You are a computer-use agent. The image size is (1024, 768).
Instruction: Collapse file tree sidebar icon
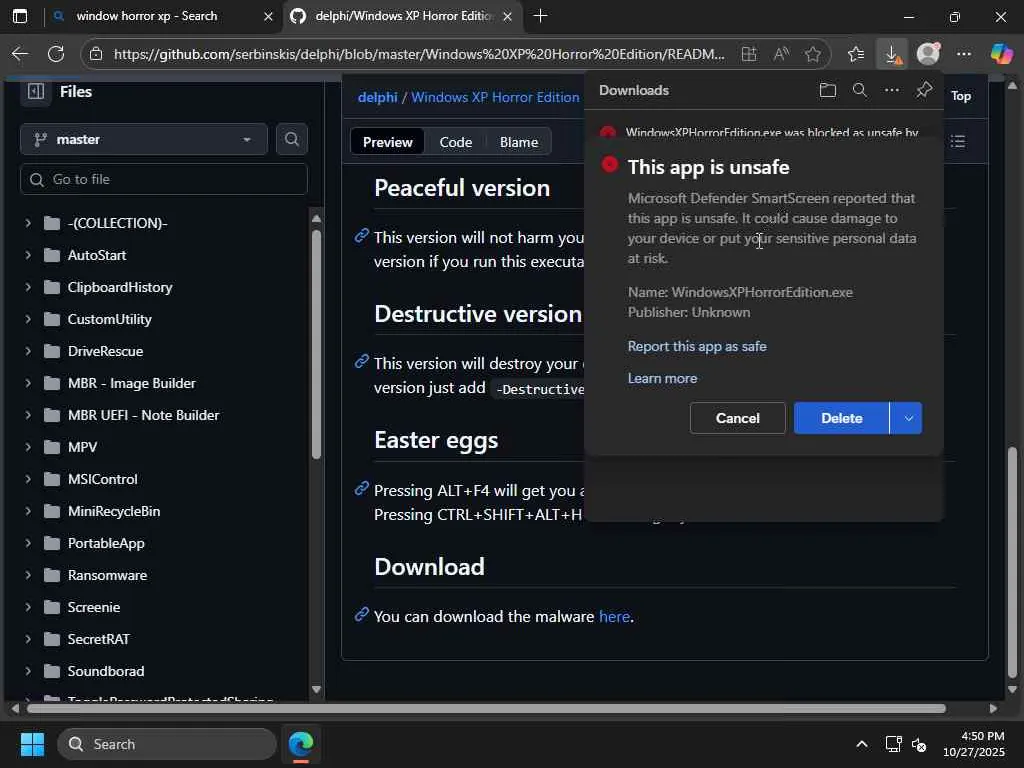click(36, 91)
